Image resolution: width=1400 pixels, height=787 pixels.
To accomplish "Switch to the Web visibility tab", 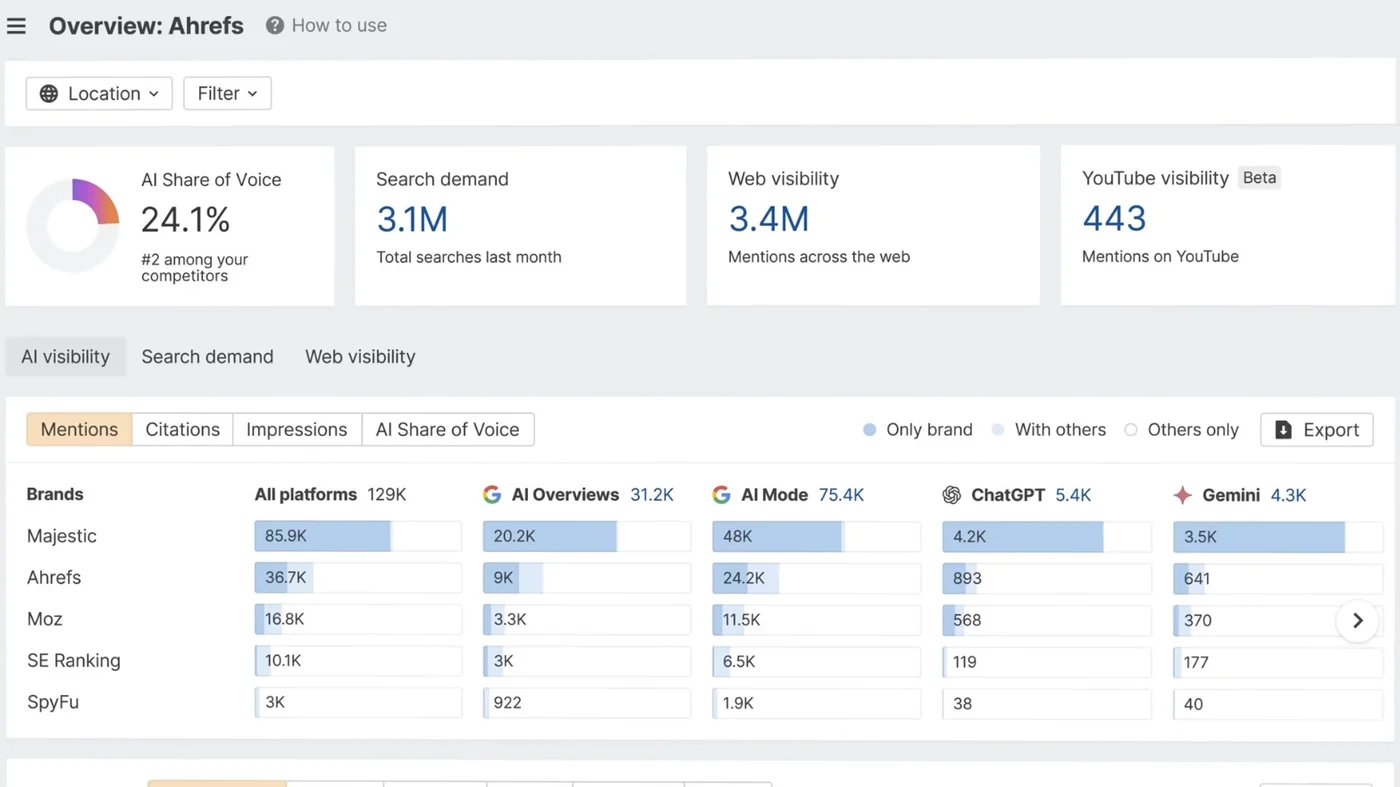I will coord(360,357).
